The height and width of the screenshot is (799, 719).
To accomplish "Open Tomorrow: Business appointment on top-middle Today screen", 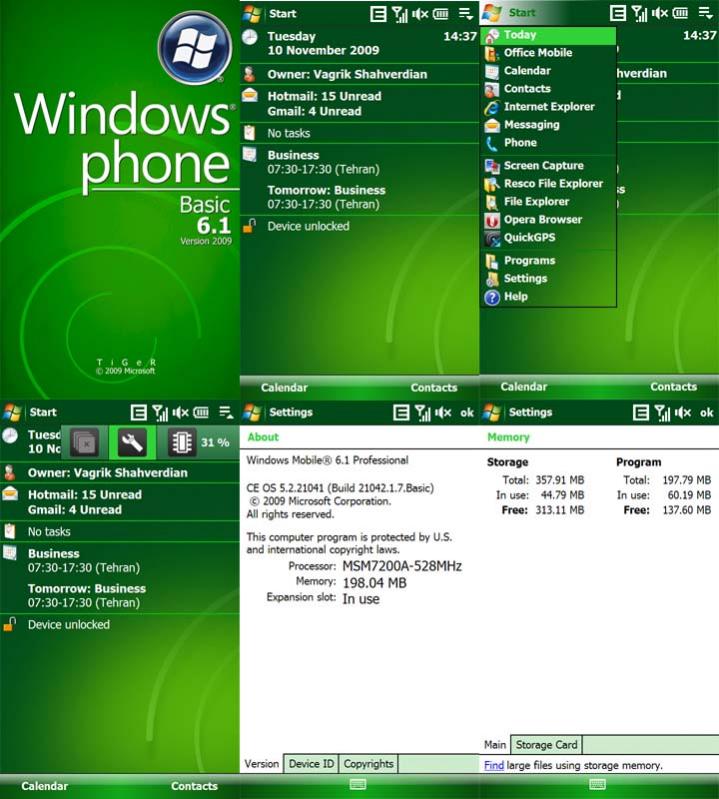I will (x=359, y=197).
